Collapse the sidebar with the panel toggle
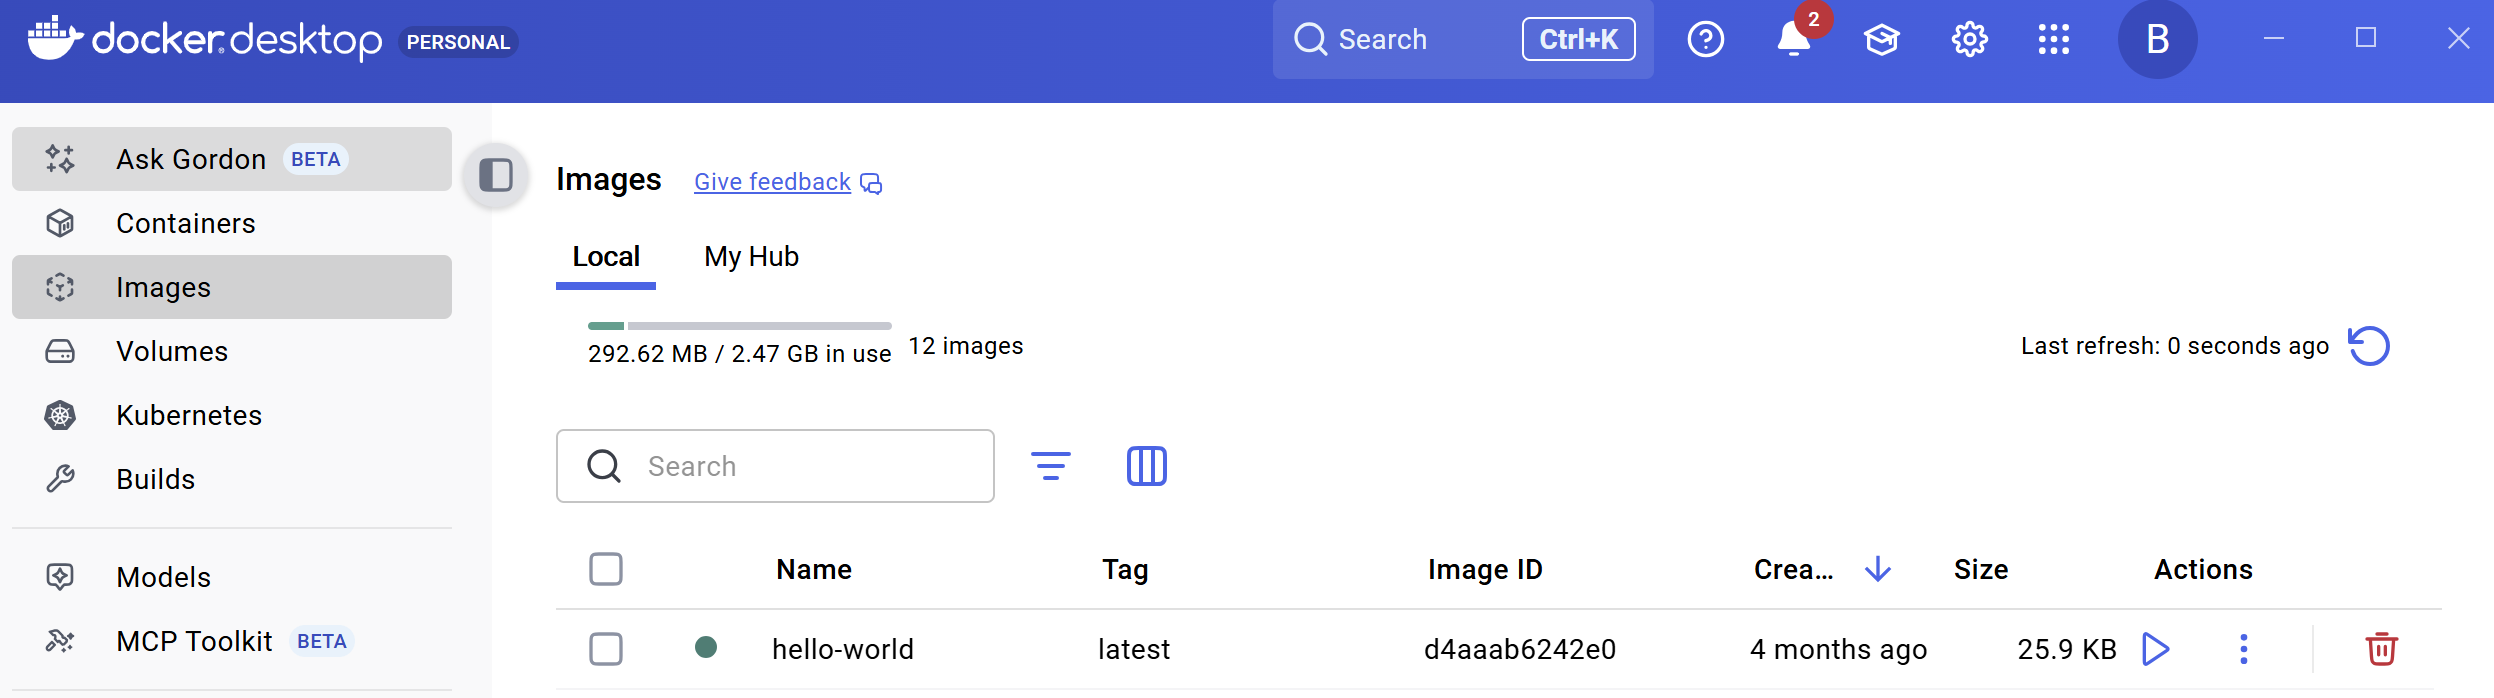 coord(496,175)
